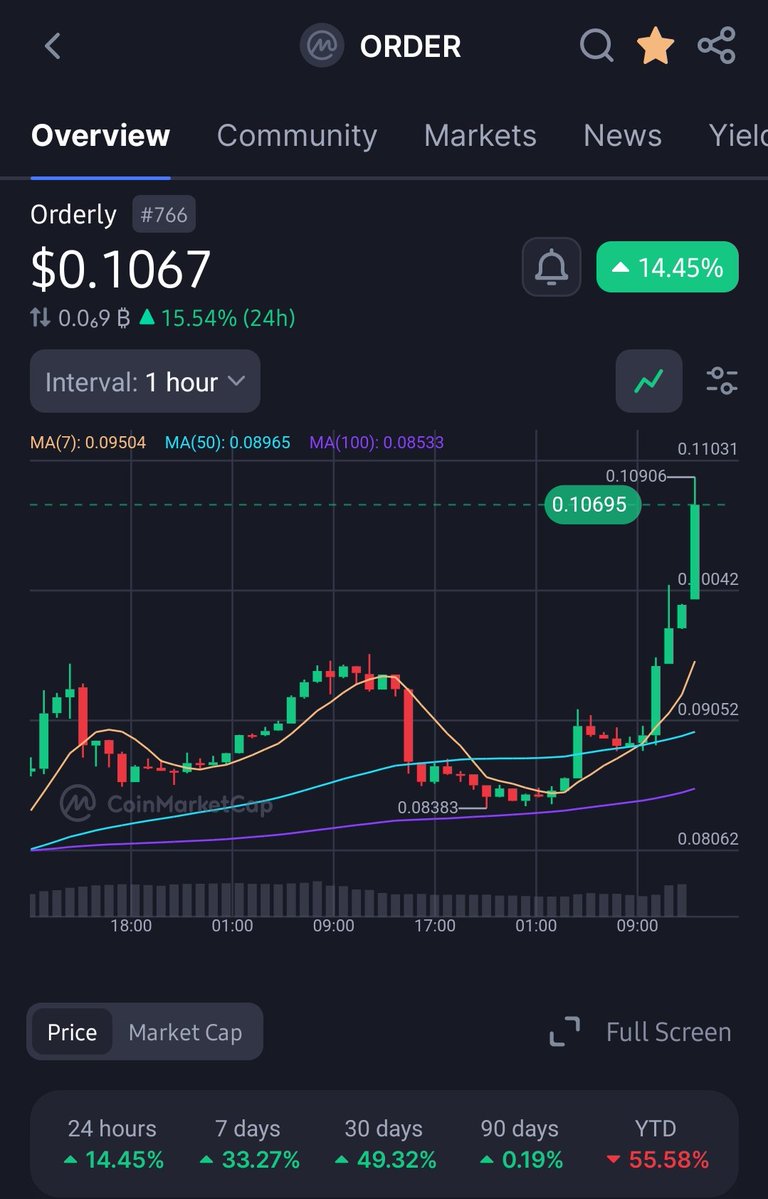Tap the 14.45% change badge
The width and height of the screenshot is (768, 1199).
(x=667, y=267)
